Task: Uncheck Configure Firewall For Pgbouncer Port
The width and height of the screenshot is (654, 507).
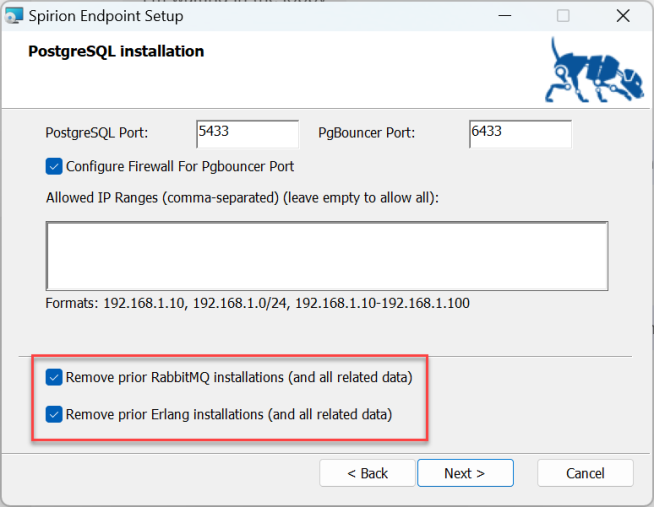Action: tap(54, 166)
